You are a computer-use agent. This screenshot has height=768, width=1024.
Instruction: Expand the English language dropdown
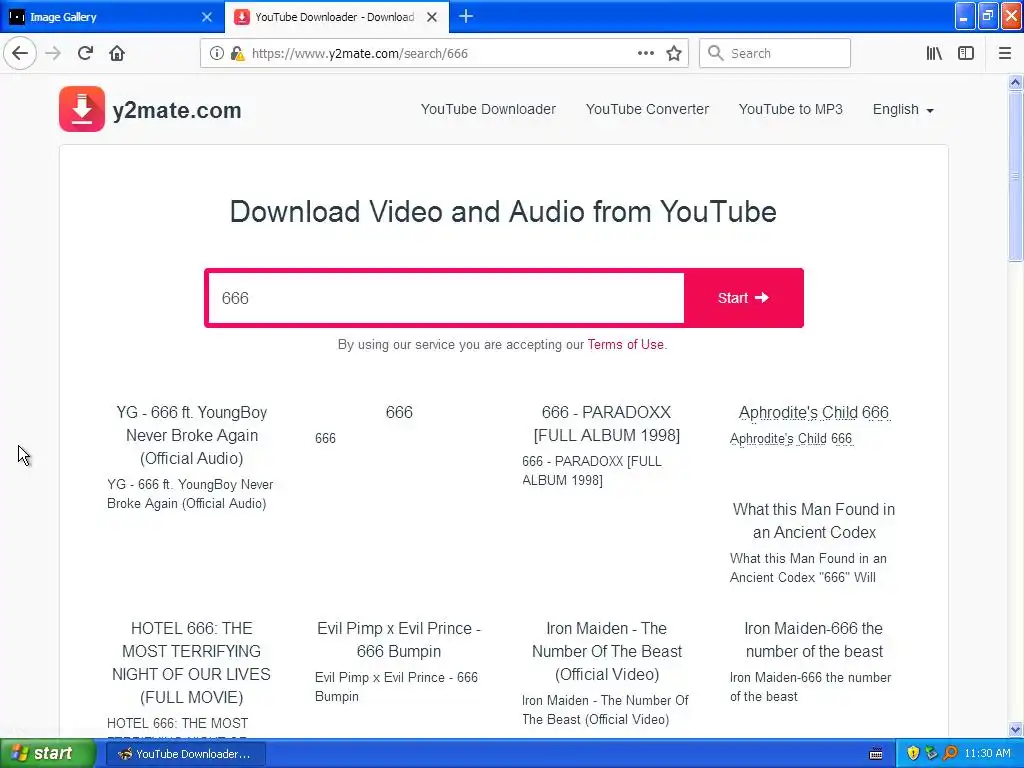pos(903,109)
